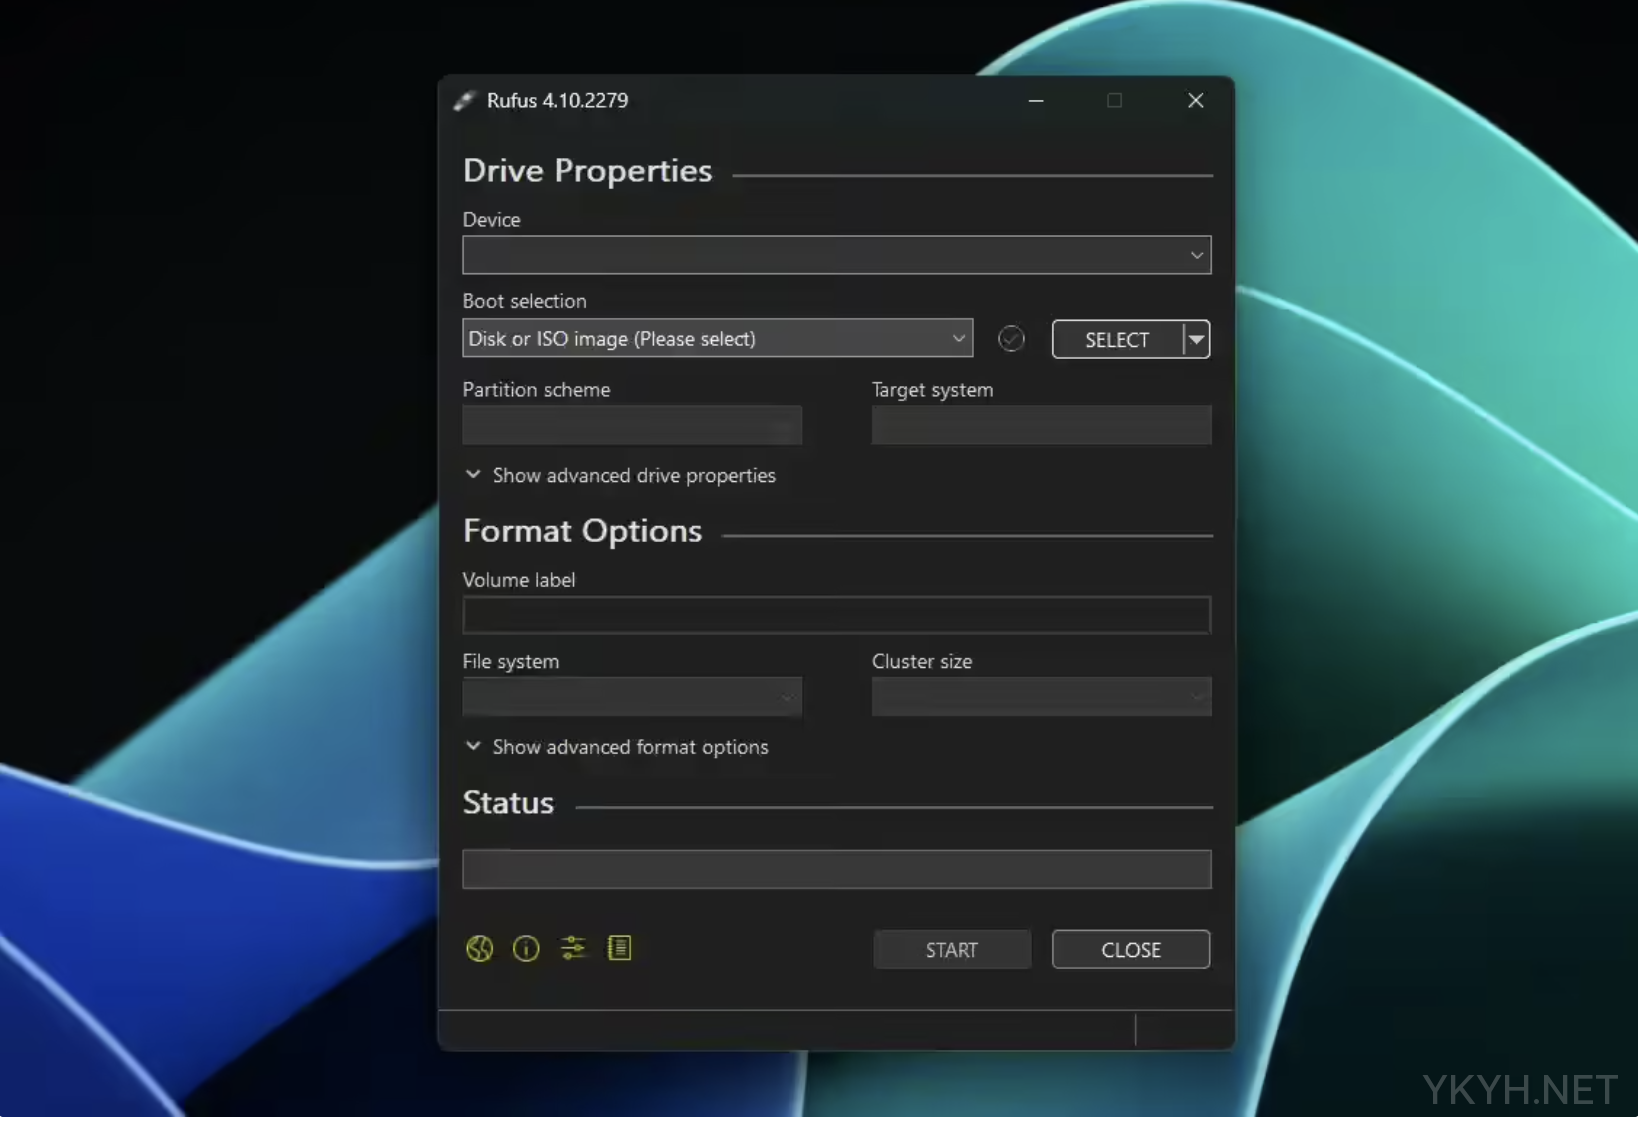Click the Target system field
Screen dimensions: 1638x1124
tap(1040, 425)
